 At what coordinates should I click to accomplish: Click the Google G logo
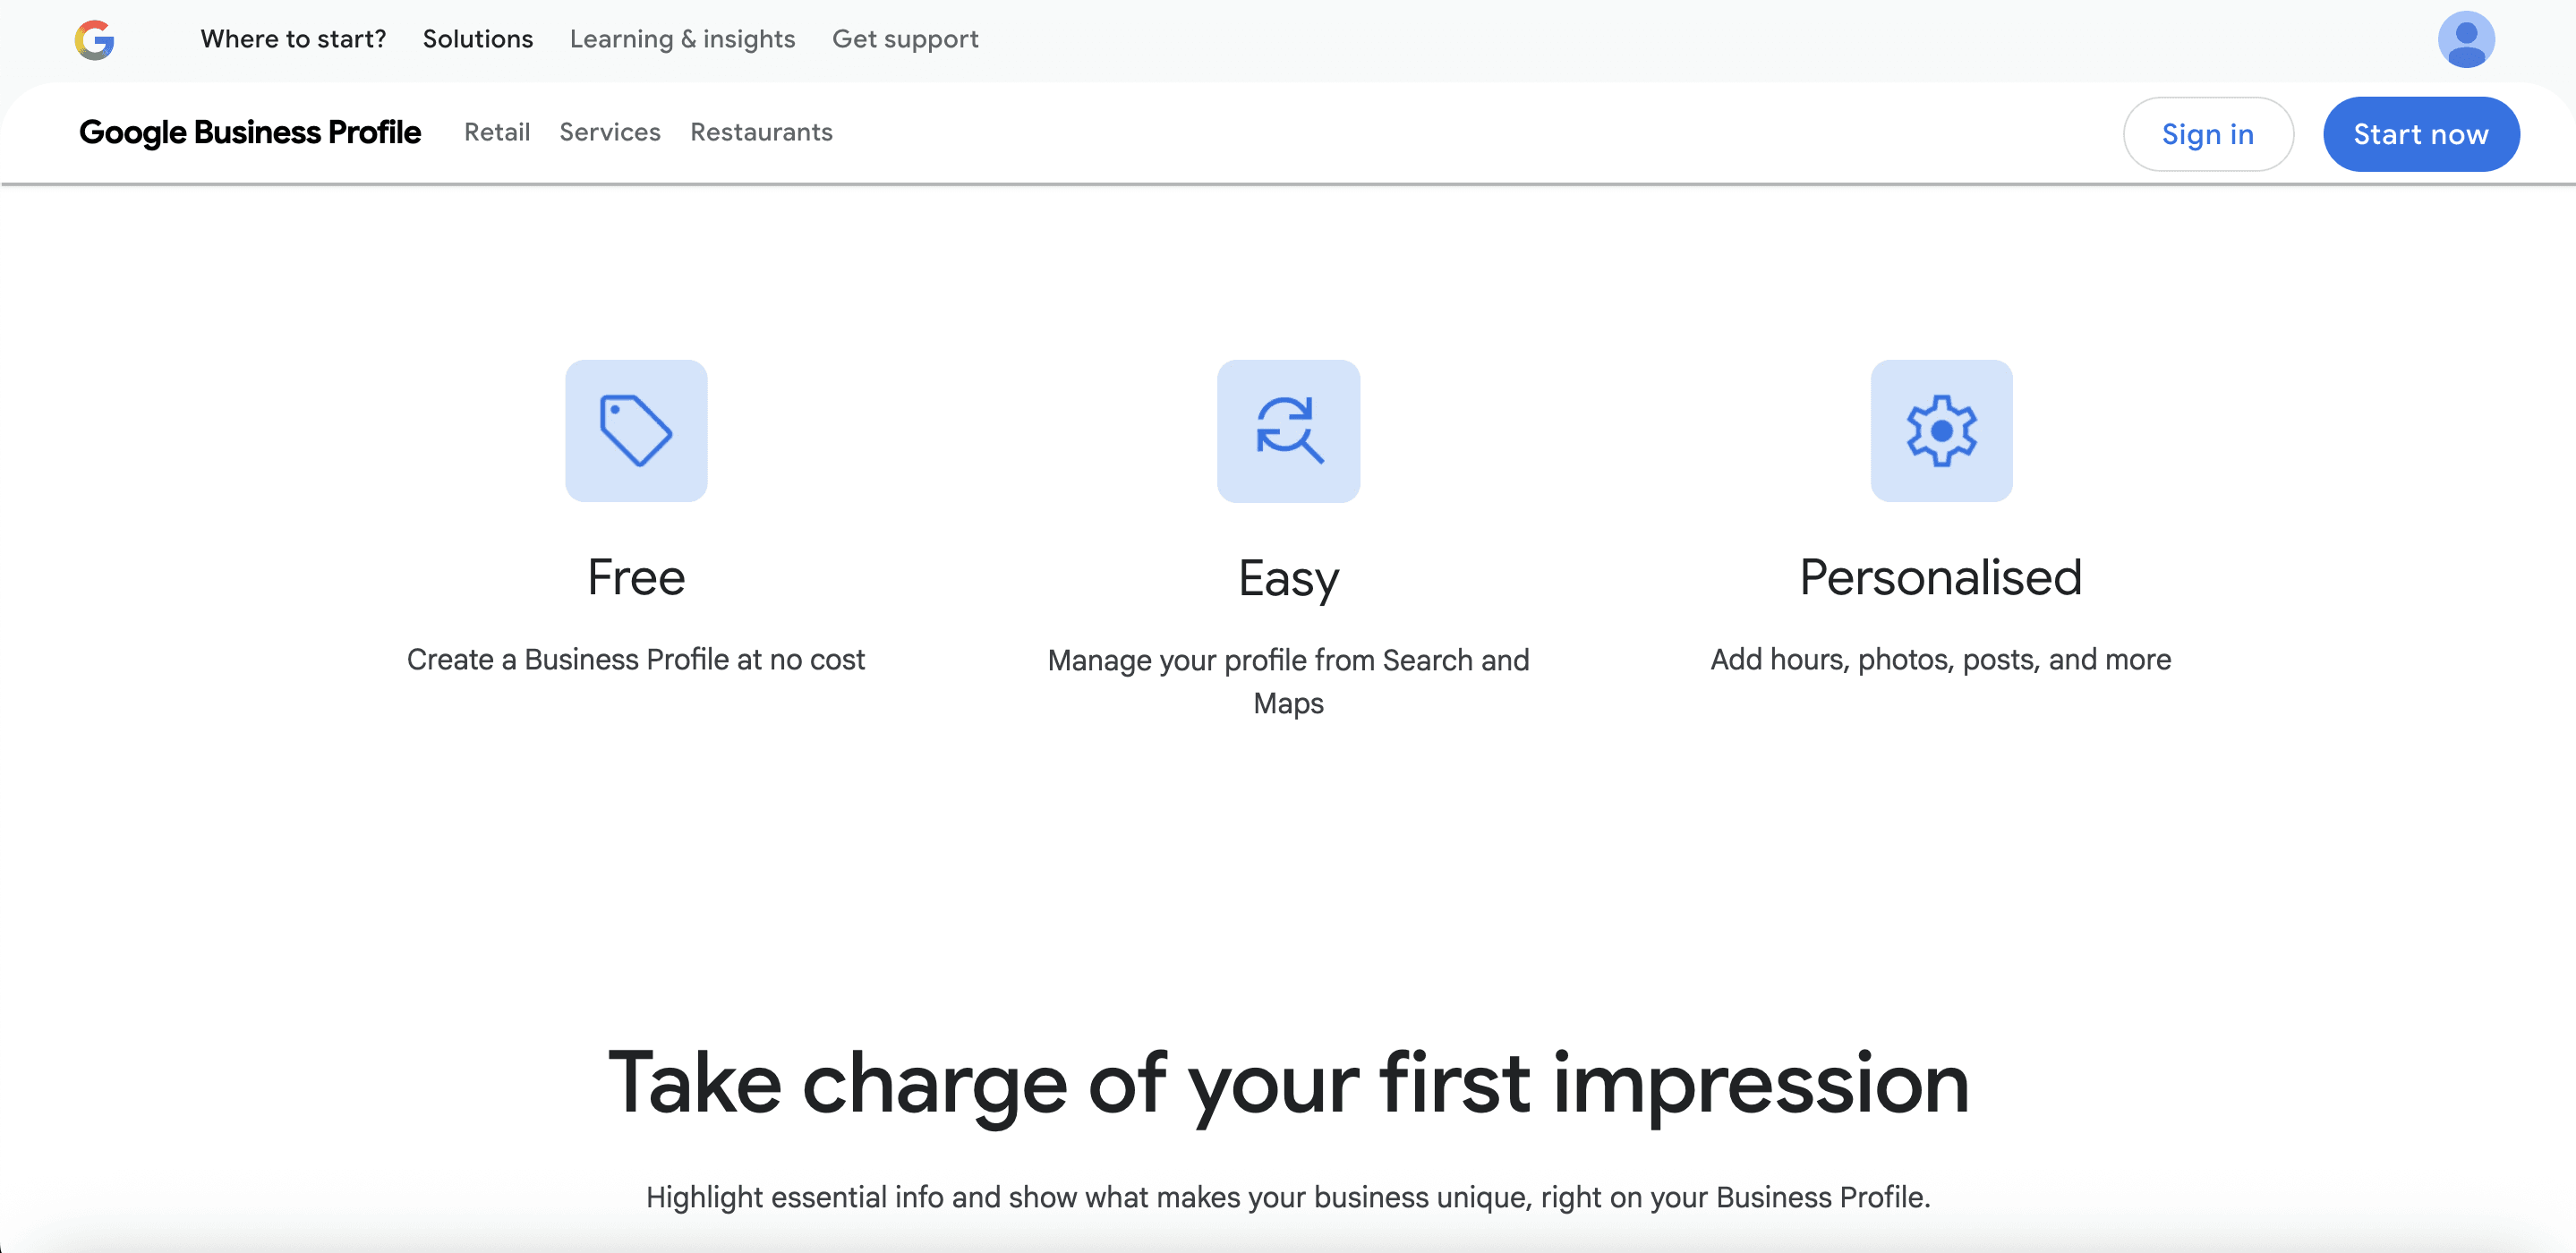pos(95,40)
